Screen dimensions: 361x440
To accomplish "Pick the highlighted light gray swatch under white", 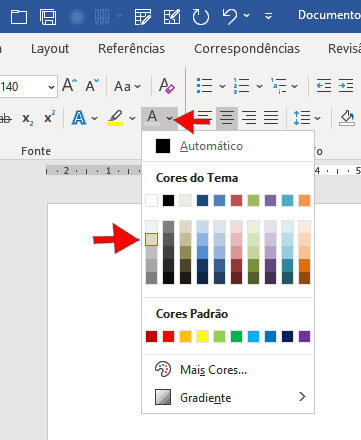I will (151, 240).
